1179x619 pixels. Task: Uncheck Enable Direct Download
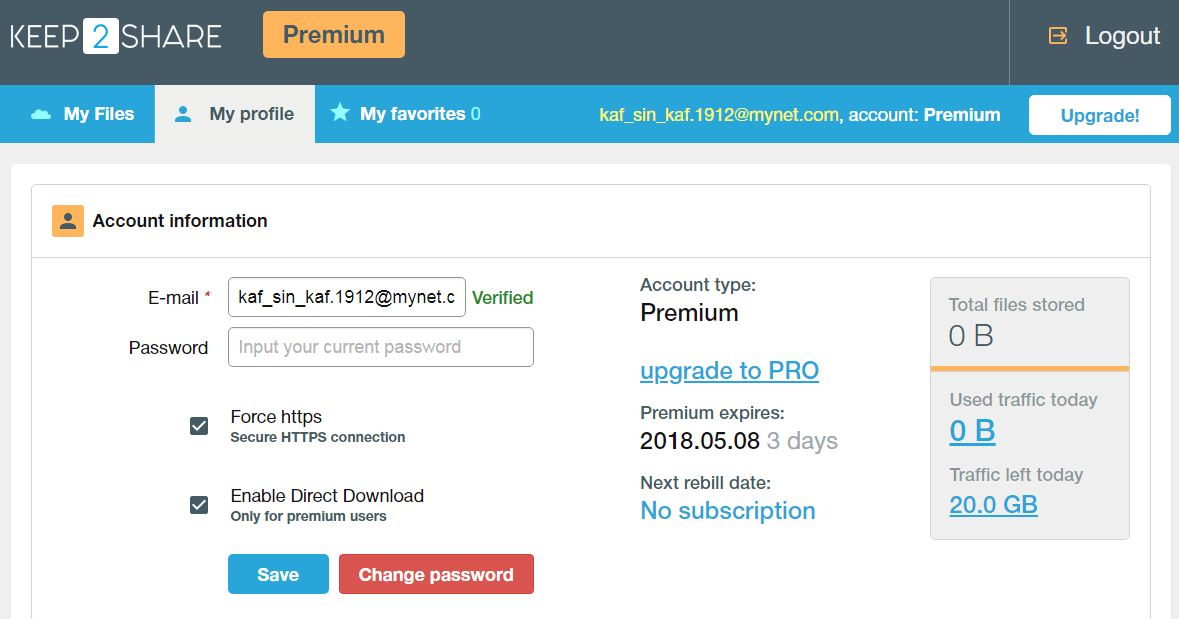(199, 504)
